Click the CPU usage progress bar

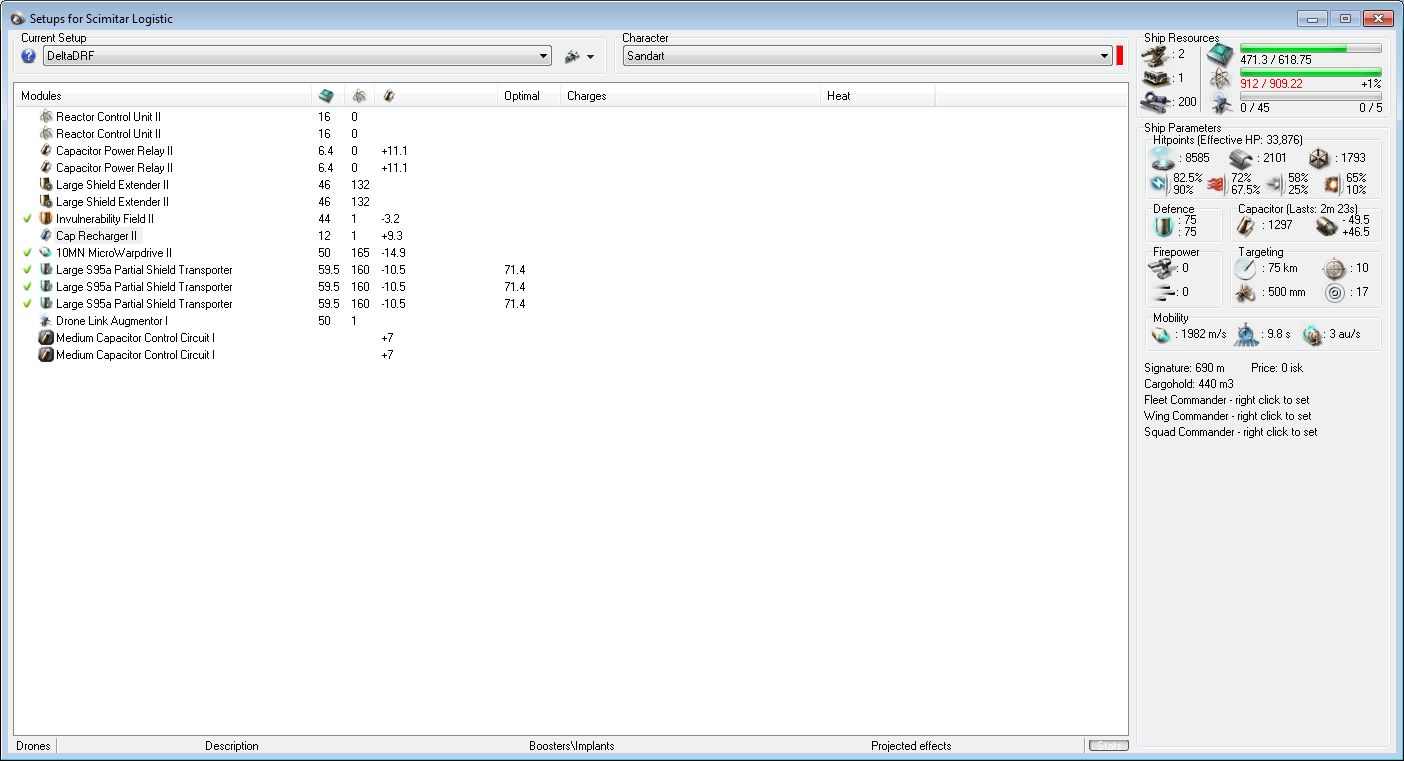tap(1311, 48)
